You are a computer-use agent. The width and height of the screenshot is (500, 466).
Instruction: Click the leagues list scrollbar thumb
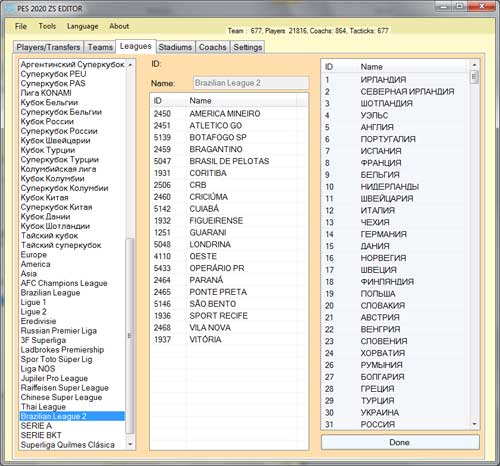tap(130, 336)
